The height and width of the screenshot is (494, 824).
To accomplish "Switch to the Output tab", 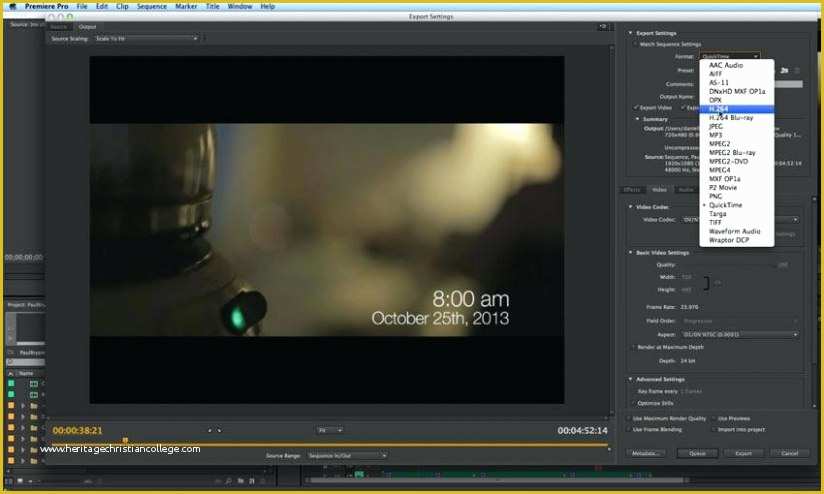I will tap(87, 27).
